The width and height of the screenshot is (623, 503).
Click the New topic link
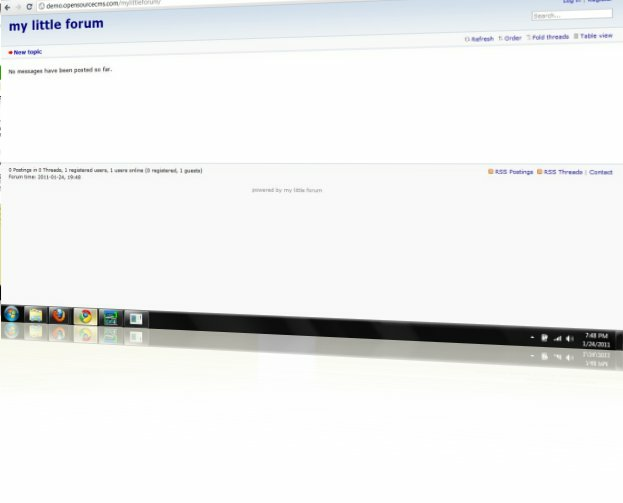pos(27,52)
